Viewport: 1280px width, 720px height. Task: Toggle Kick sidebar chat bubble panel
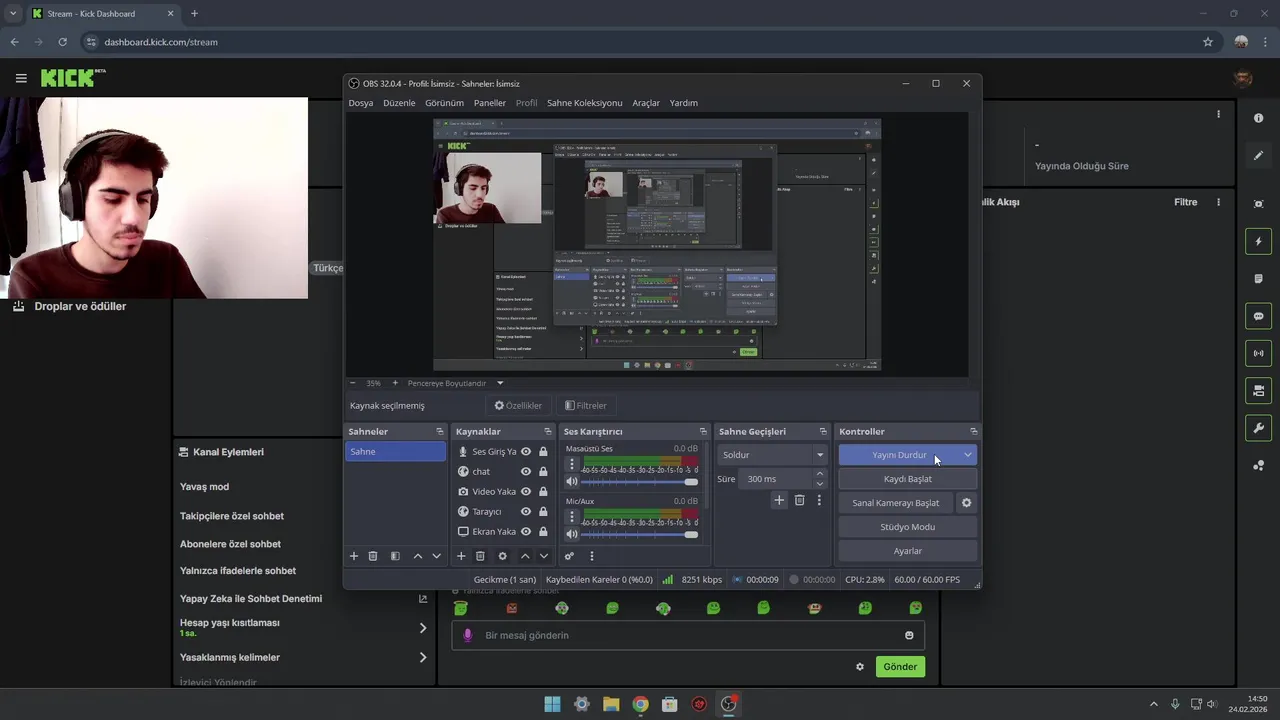click(x=1258, y=316)
